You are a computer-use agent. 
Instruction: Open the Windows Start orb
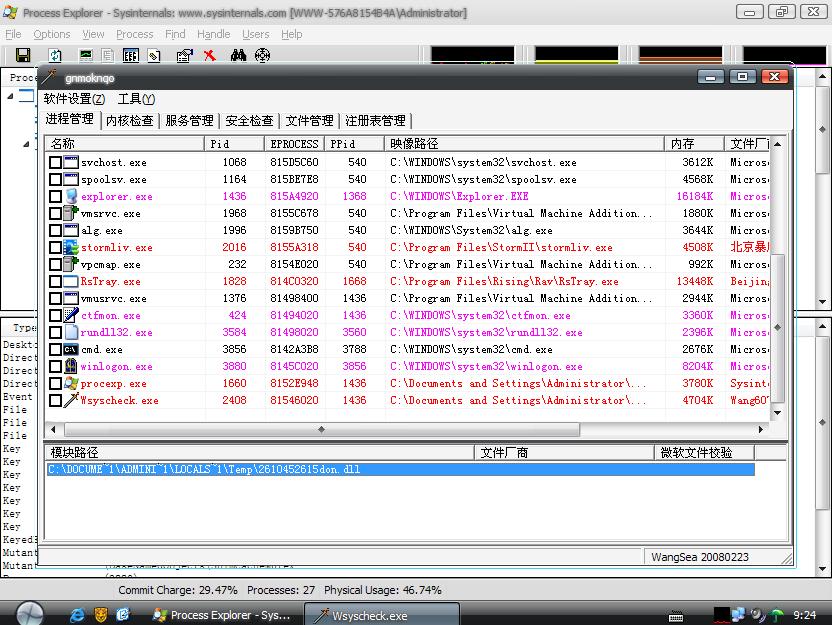tap(30, 614)
